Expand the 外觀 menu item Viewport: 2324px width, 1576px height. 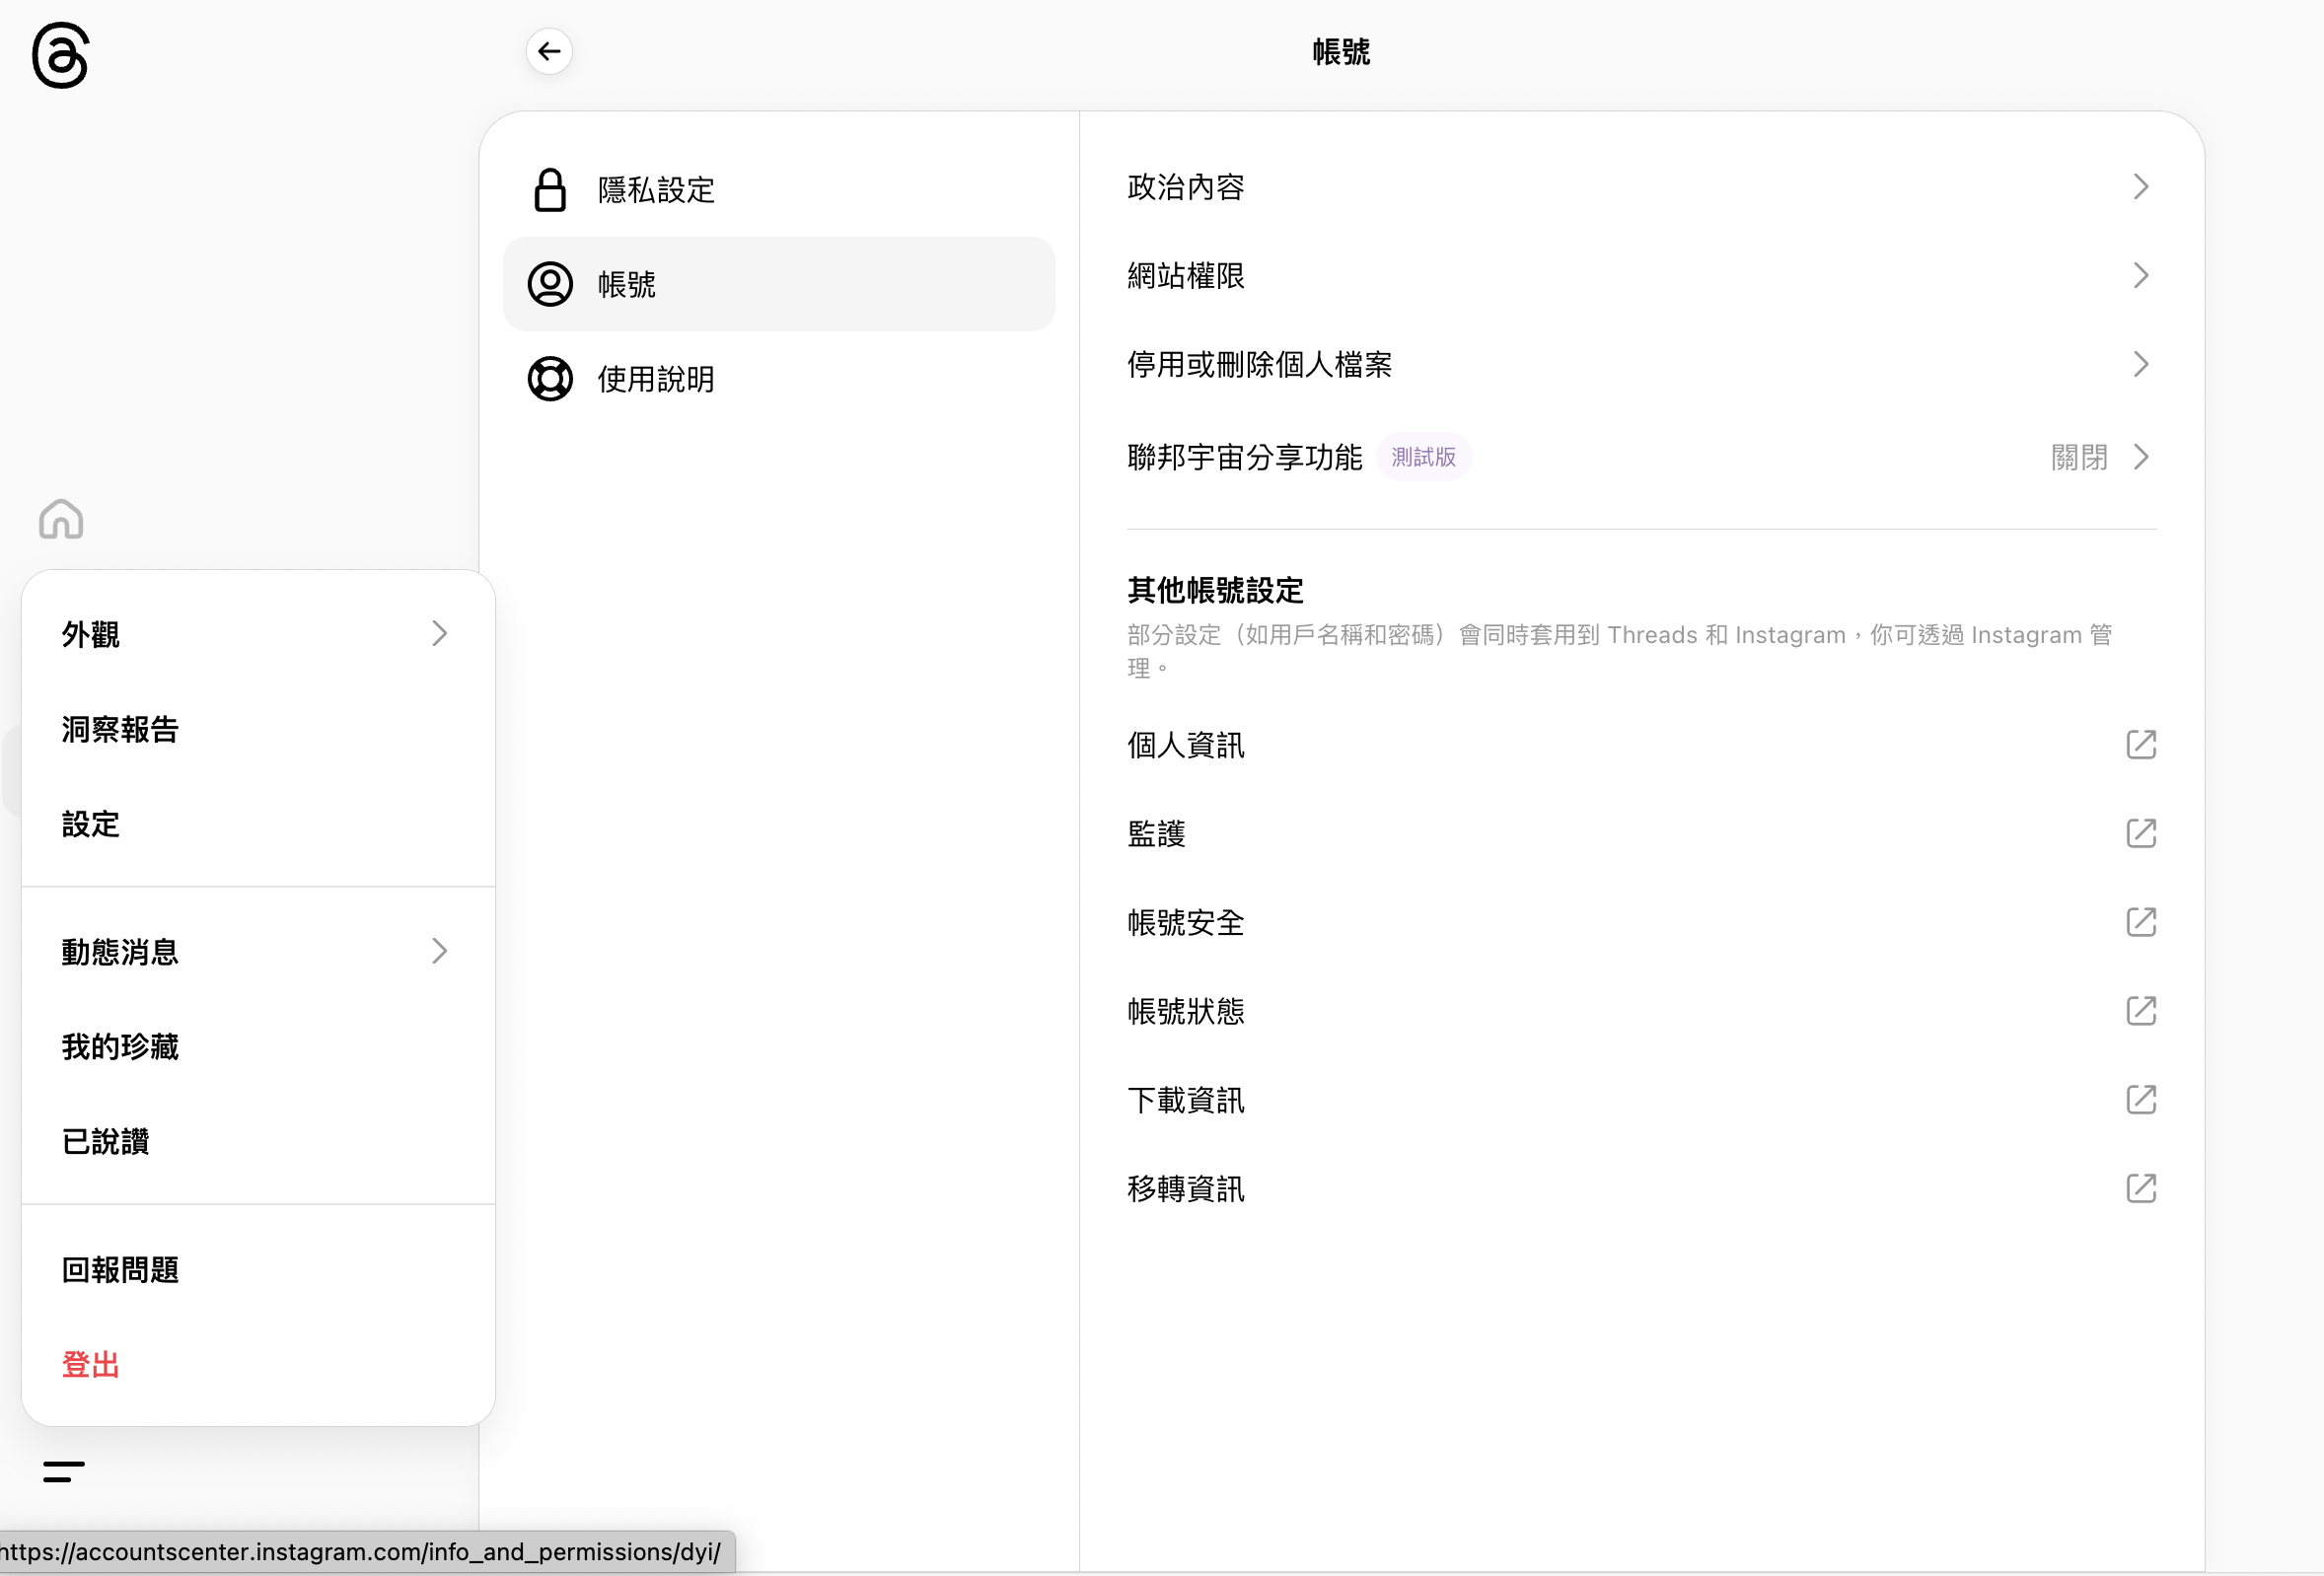pyautogui.click(x=438, y=633)
